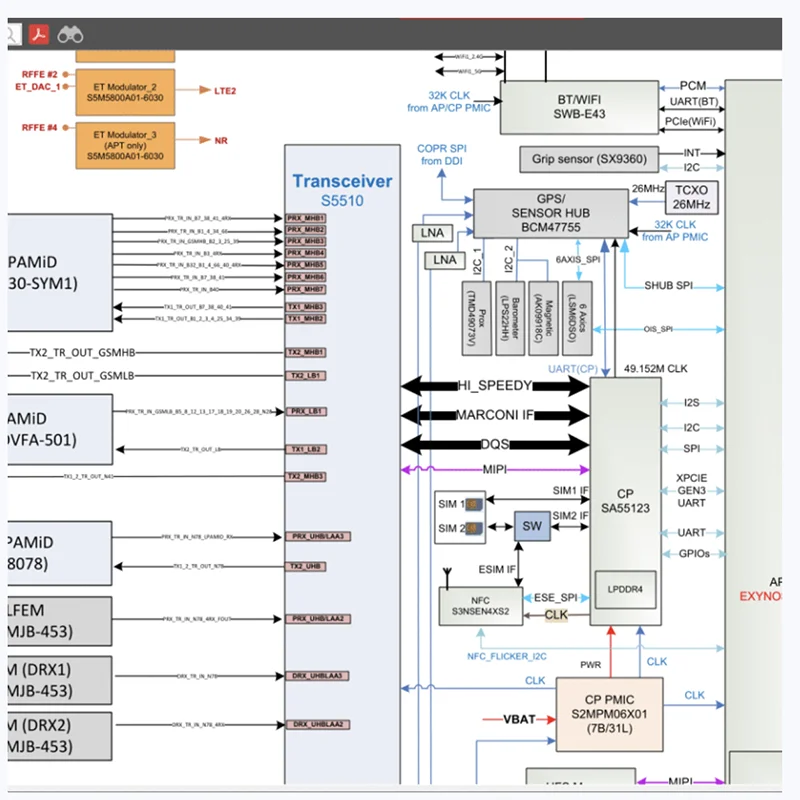Click the '6AXIS_SPI' label
800x800 pixels.
[578, 260]
